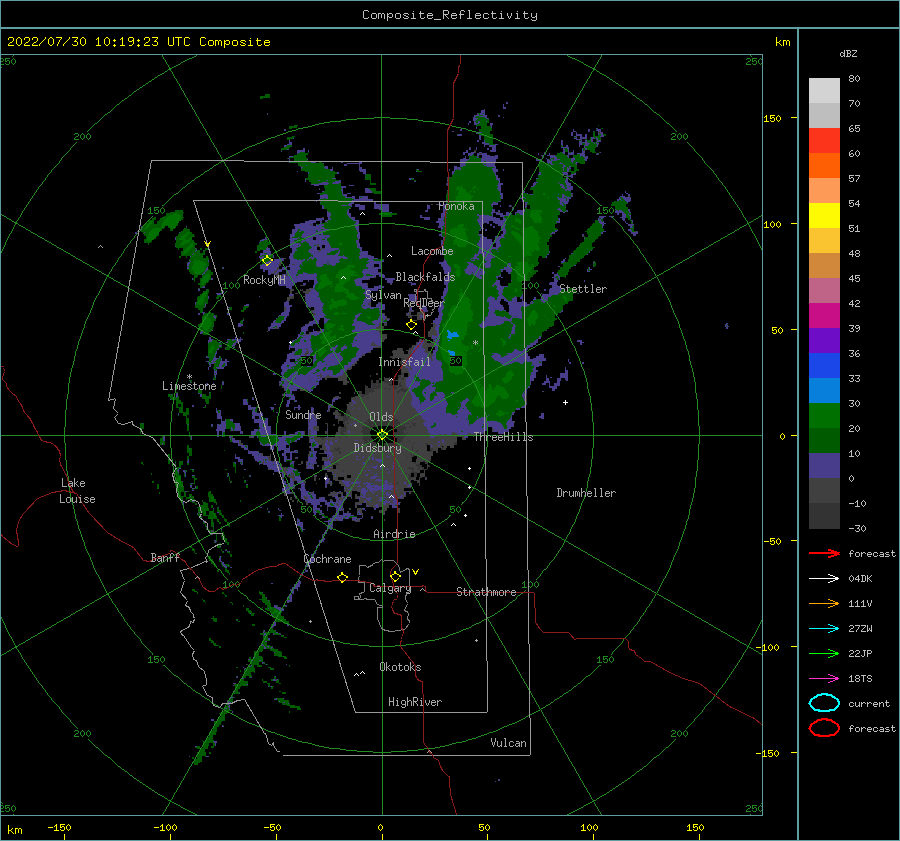Click the Vulcan town label

[x=508, y=743]
